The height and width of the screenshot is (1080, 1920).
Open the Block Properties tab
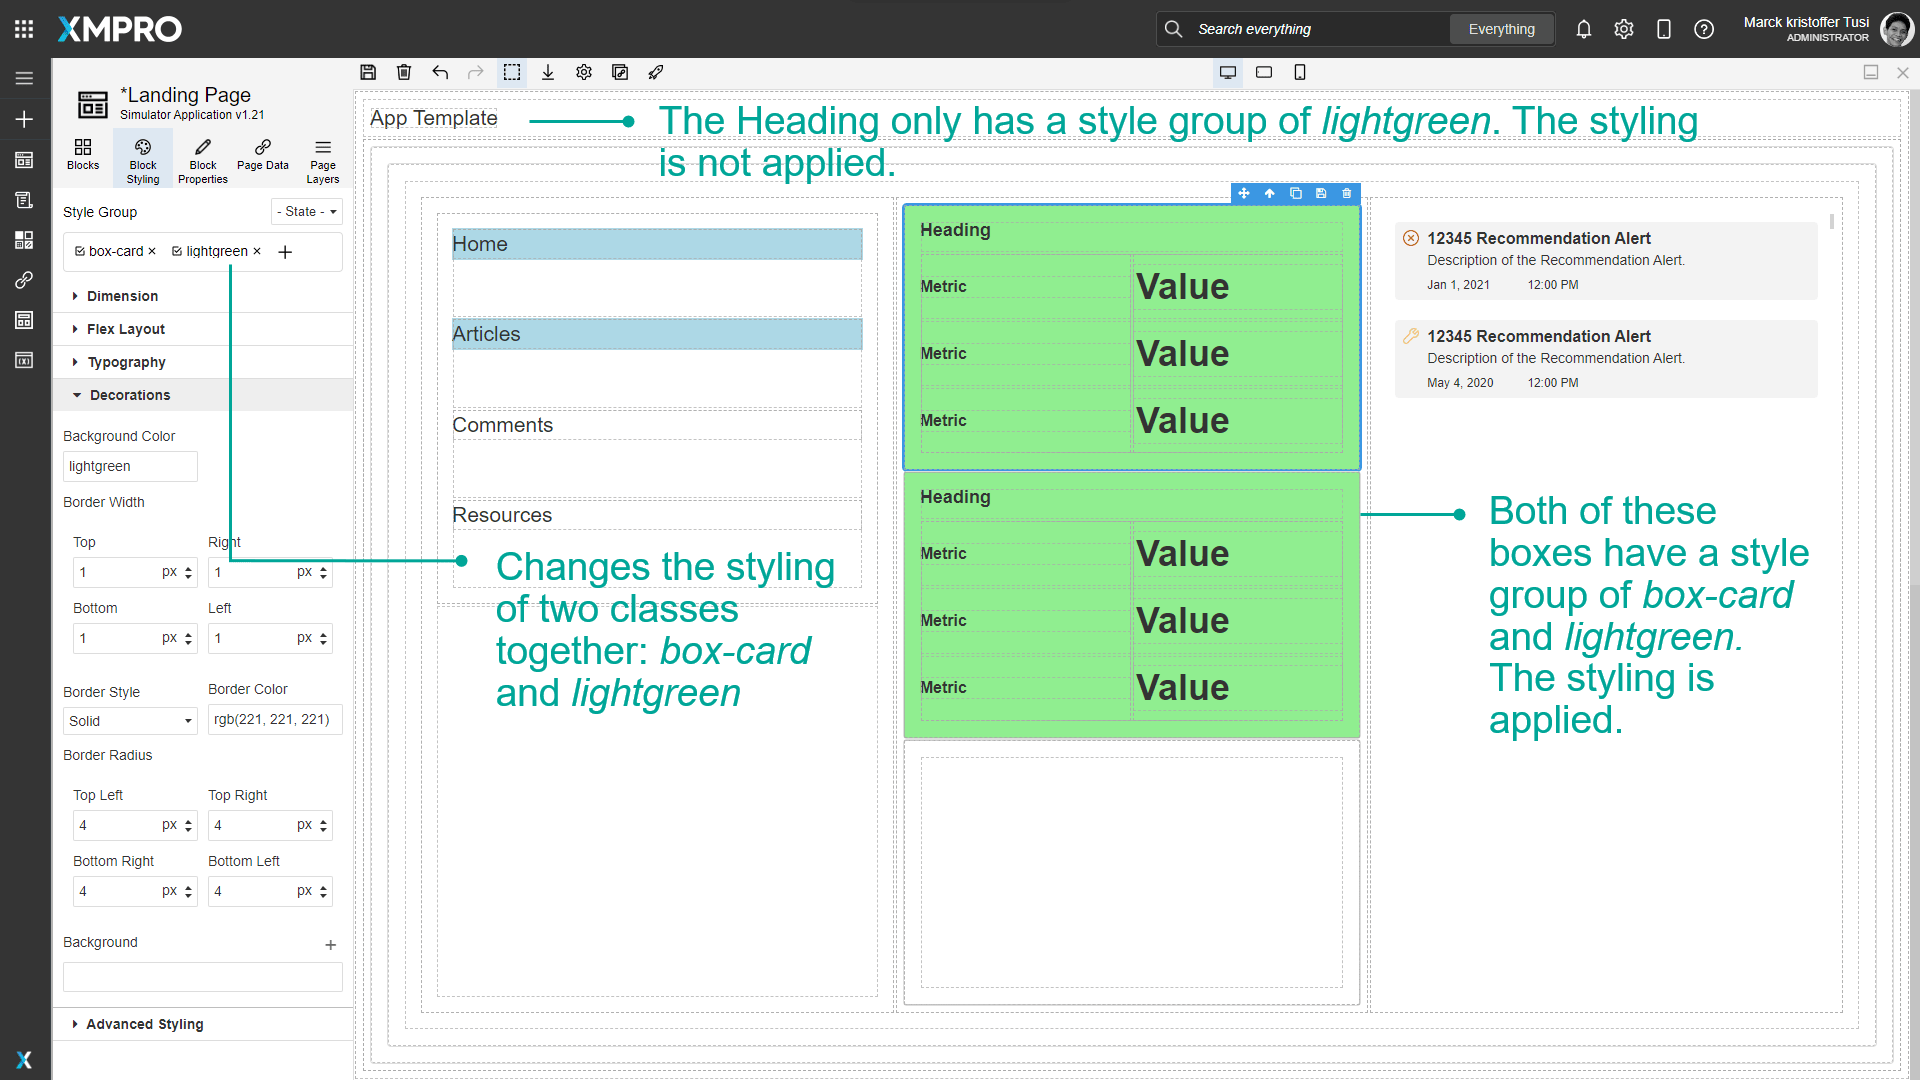pos(203,160)
